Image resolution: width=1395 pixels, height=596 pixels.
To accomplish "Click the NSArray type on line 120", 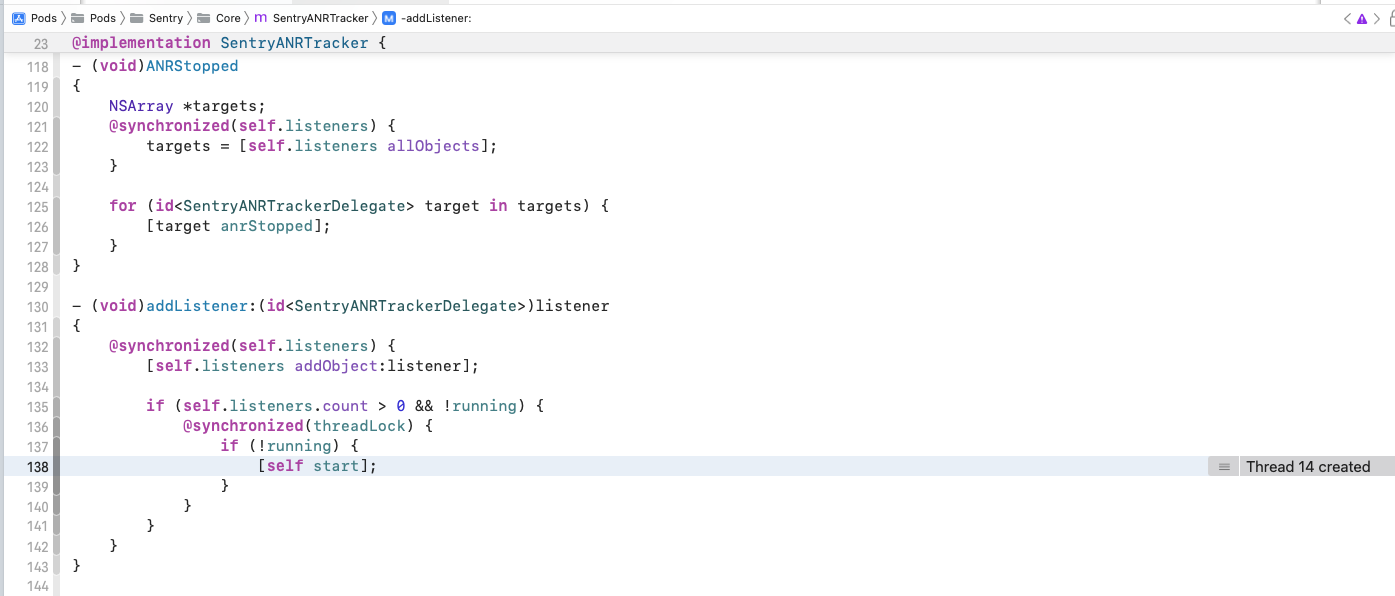I will tap(141, 106).
